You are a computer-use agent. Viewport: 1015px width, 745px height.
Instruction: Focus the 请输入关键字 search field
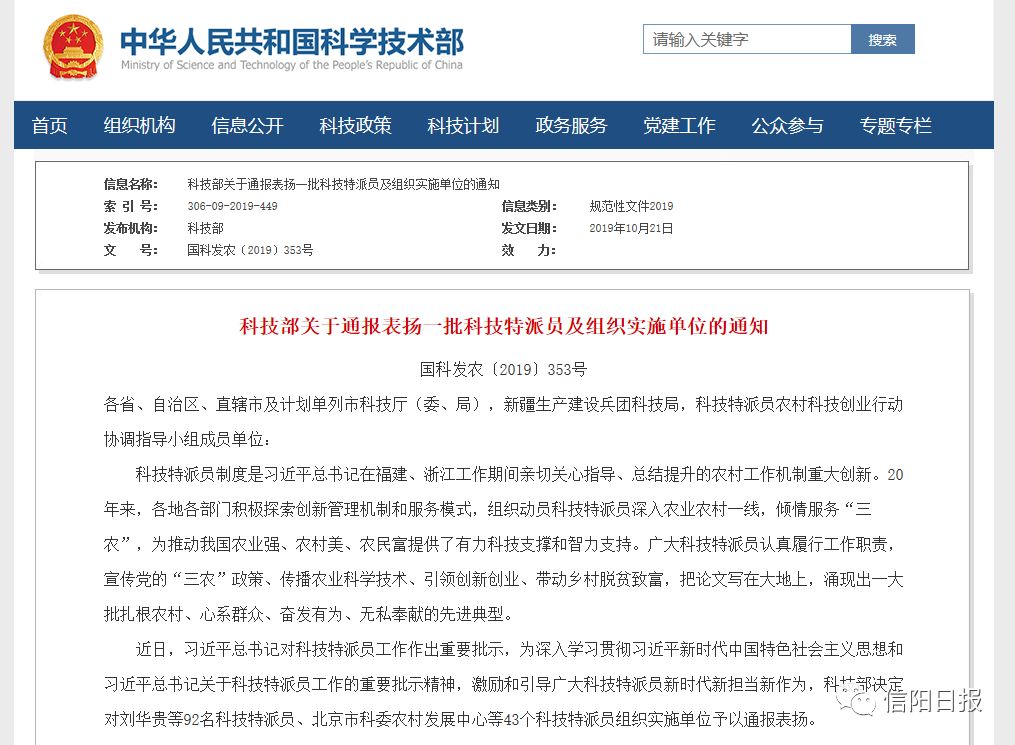(746, 39)
